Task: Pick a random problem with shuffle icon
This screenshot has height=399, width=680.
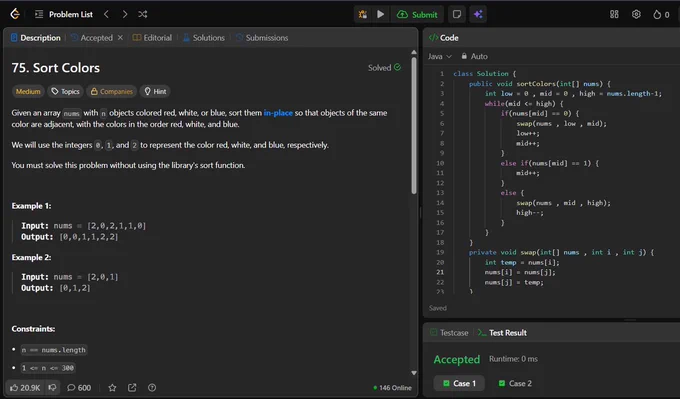Action: (x=143, y=14)
